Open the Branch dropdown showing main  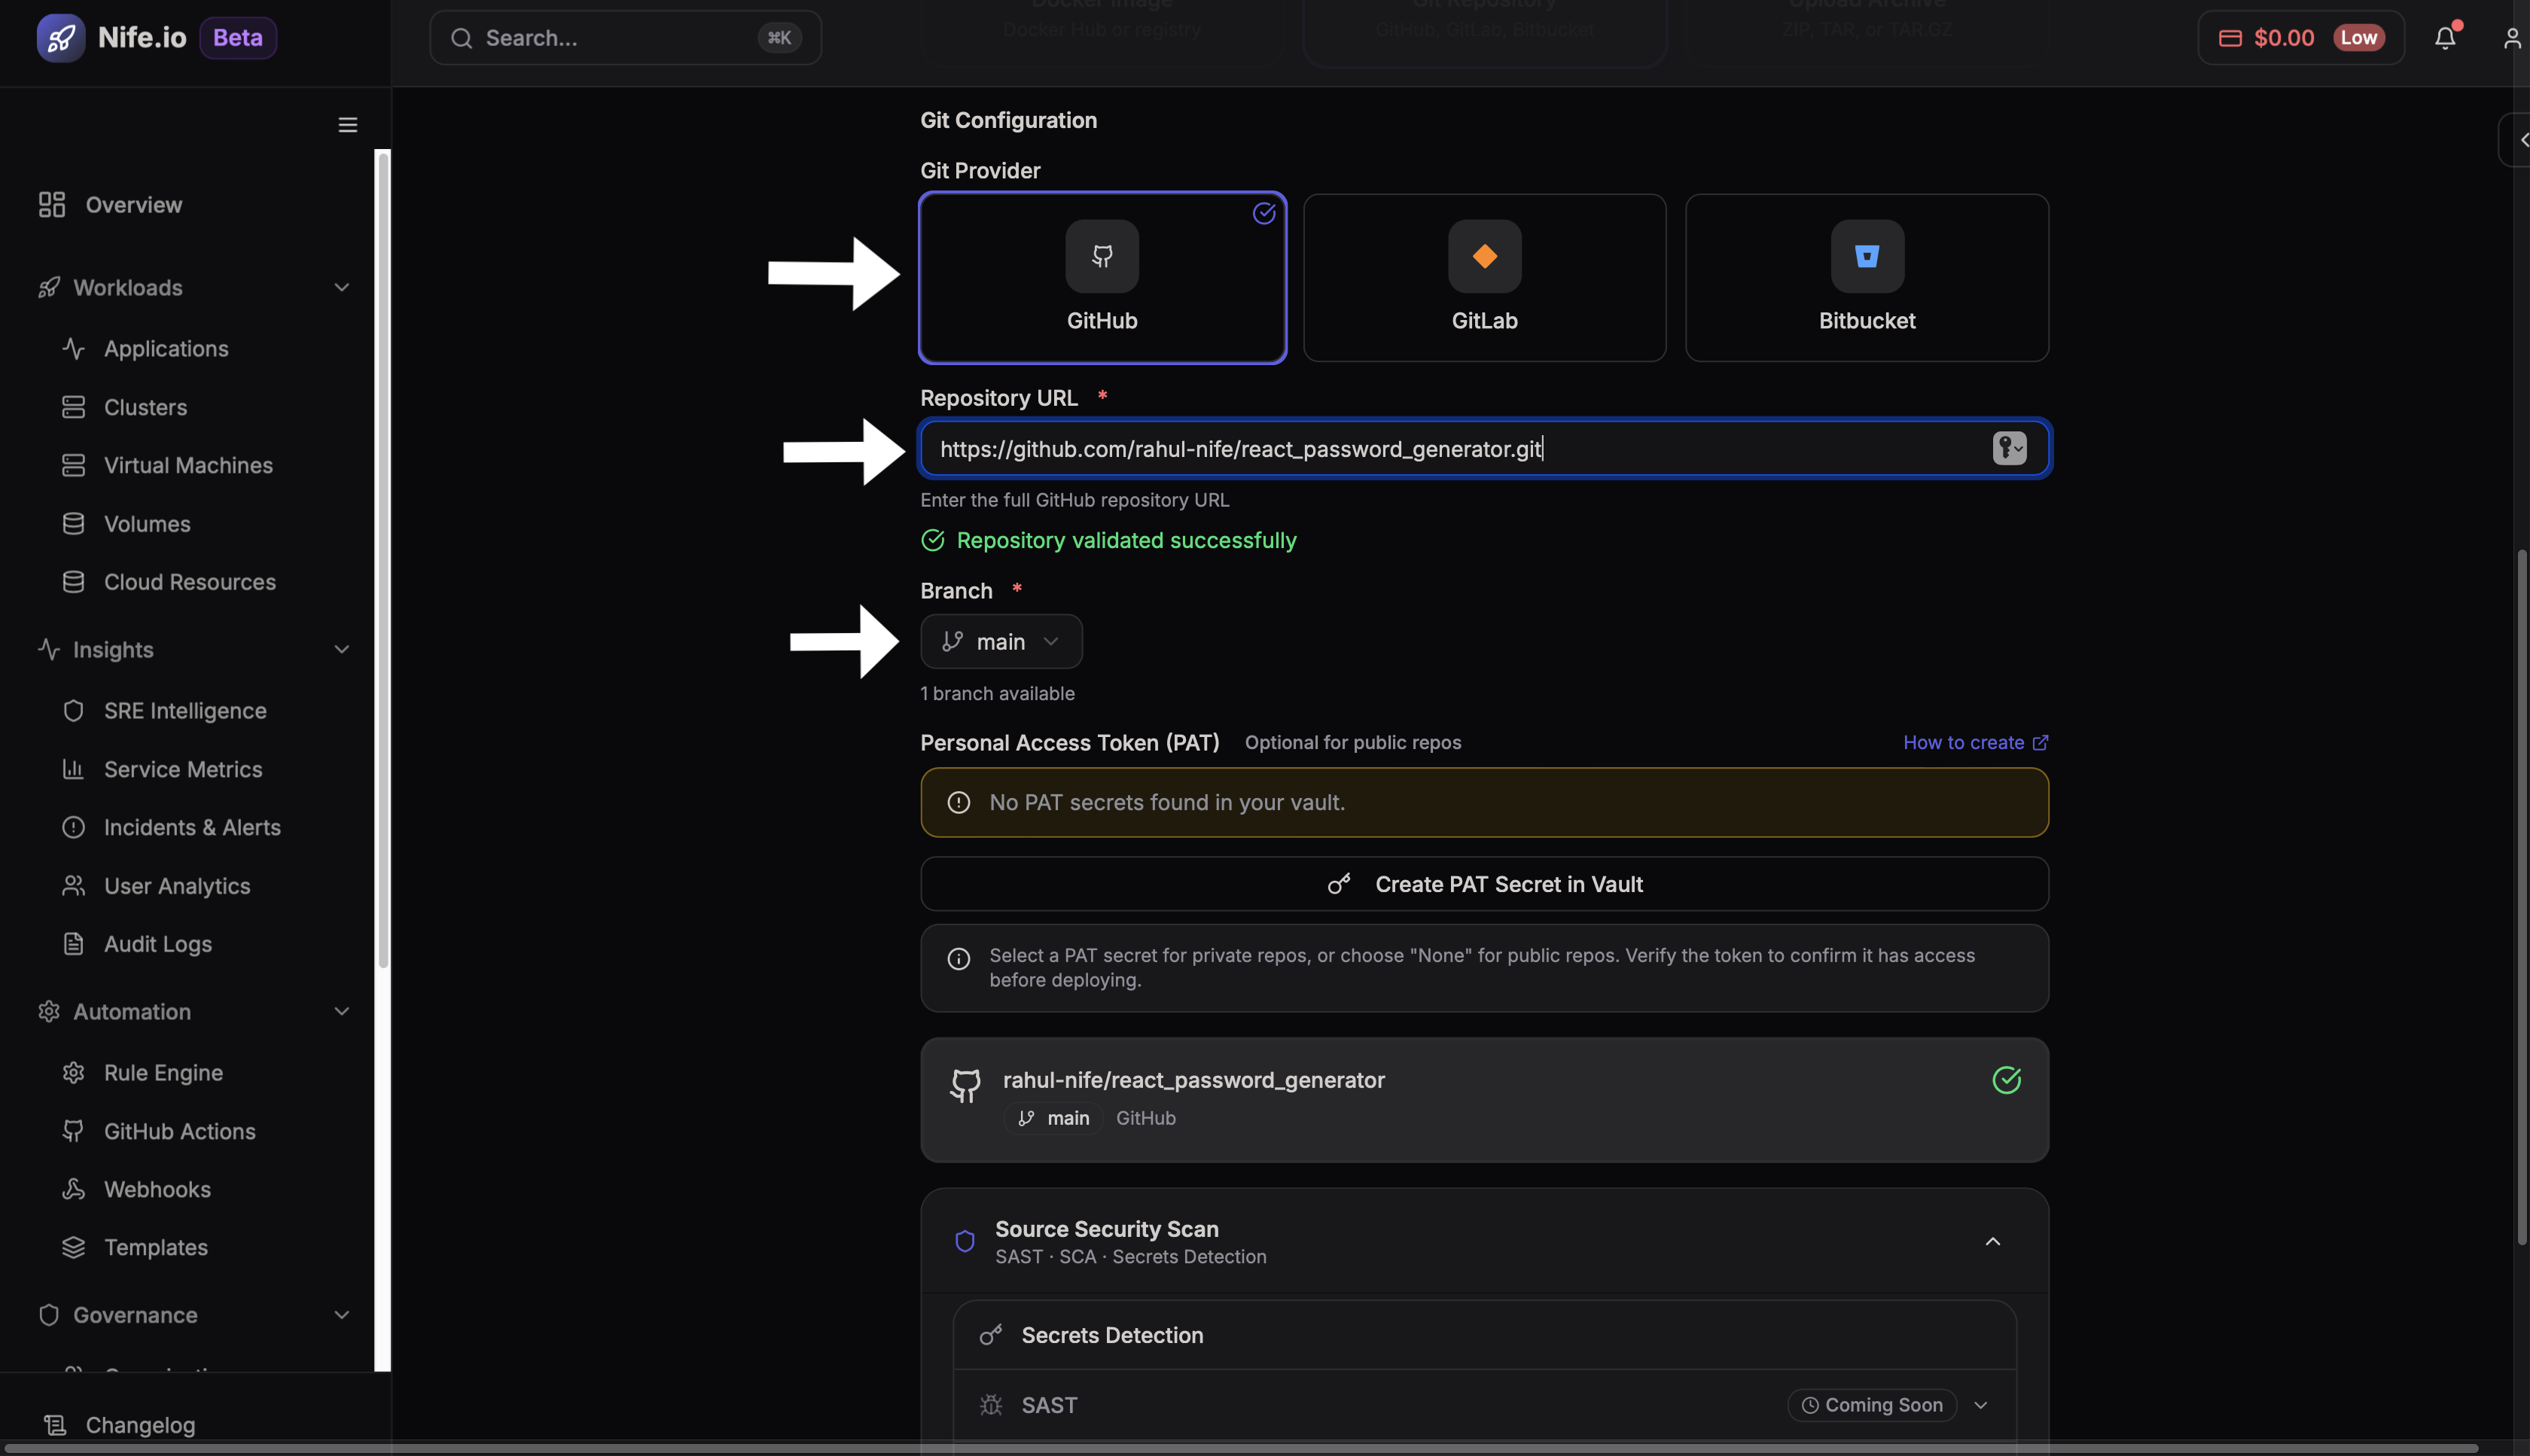[x=1001, y=641]
